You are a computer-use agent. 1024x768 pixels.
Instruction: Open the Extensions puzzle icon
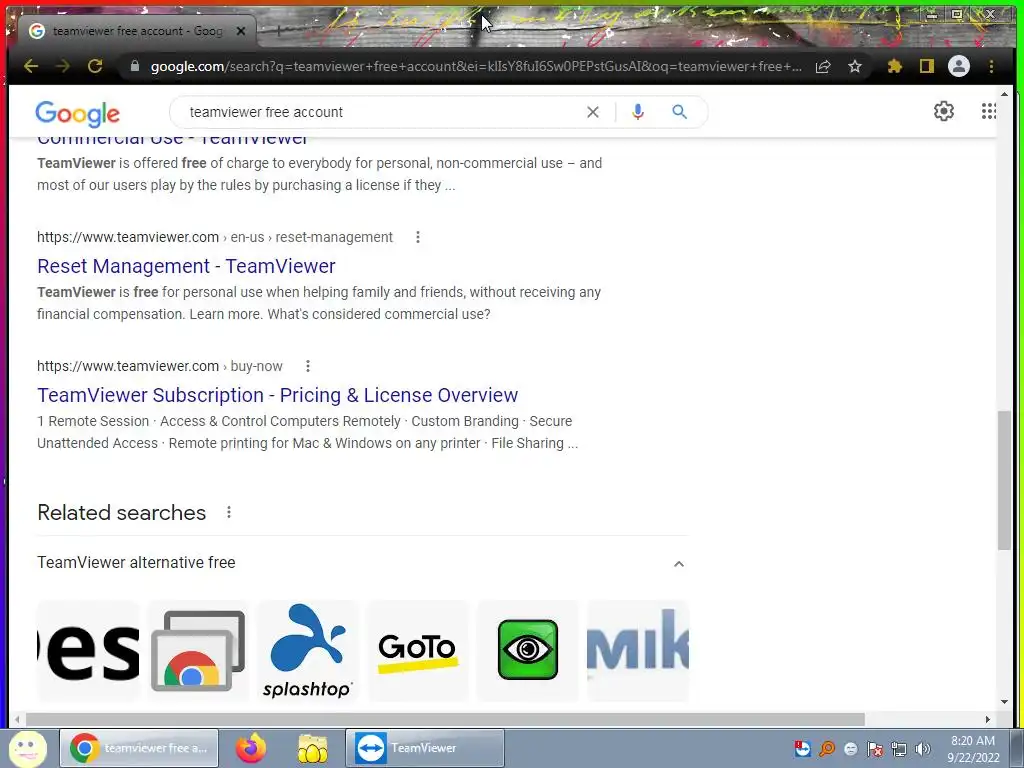pyautogui.click(x=895, y=66)
